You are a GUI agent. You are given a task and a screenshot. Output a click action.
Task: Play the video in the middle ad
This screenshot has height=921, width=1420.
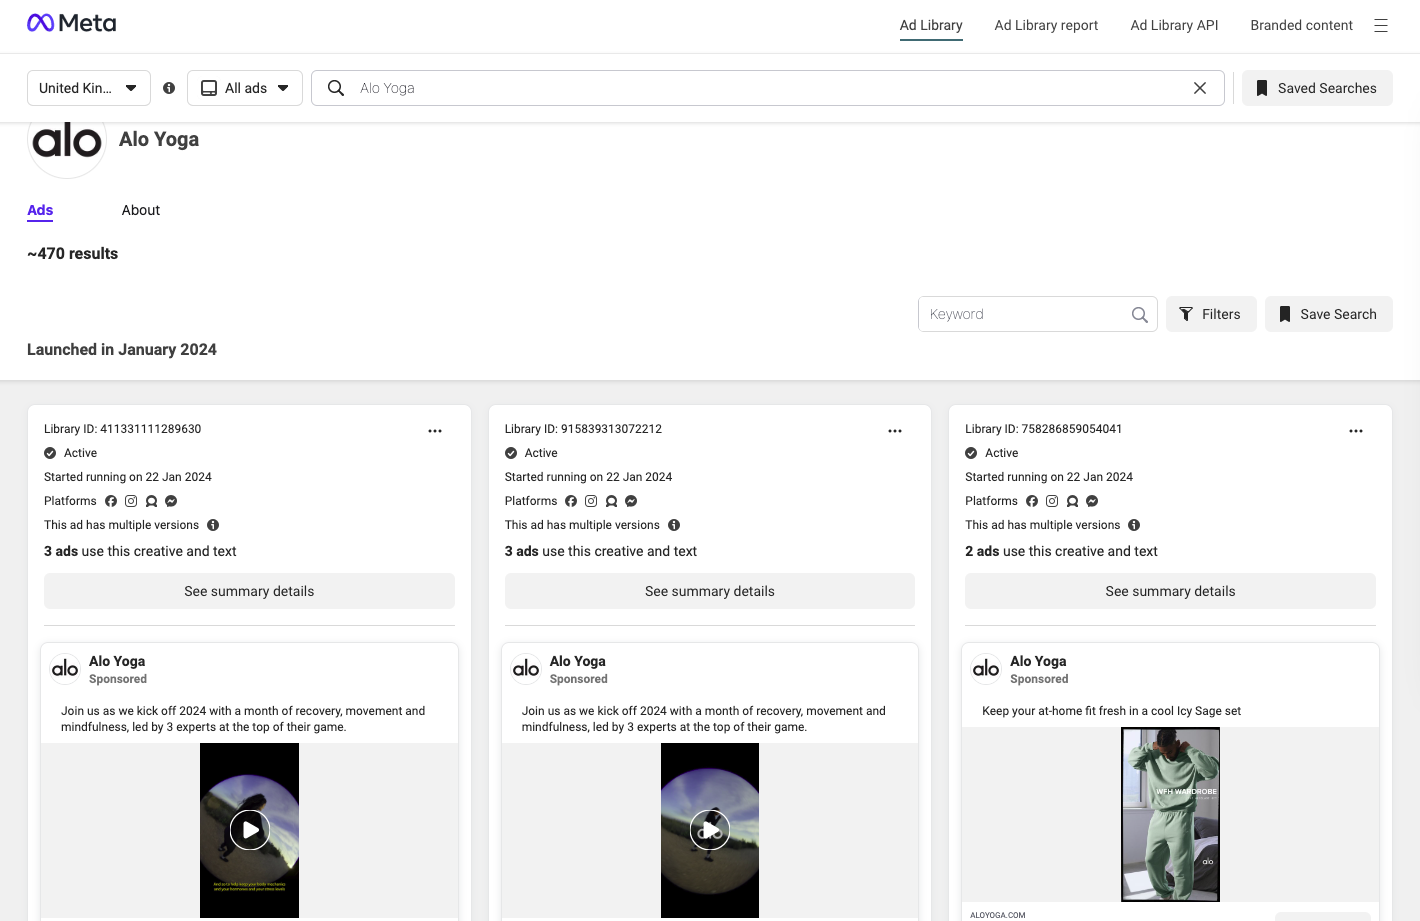(x=709, y=830)
